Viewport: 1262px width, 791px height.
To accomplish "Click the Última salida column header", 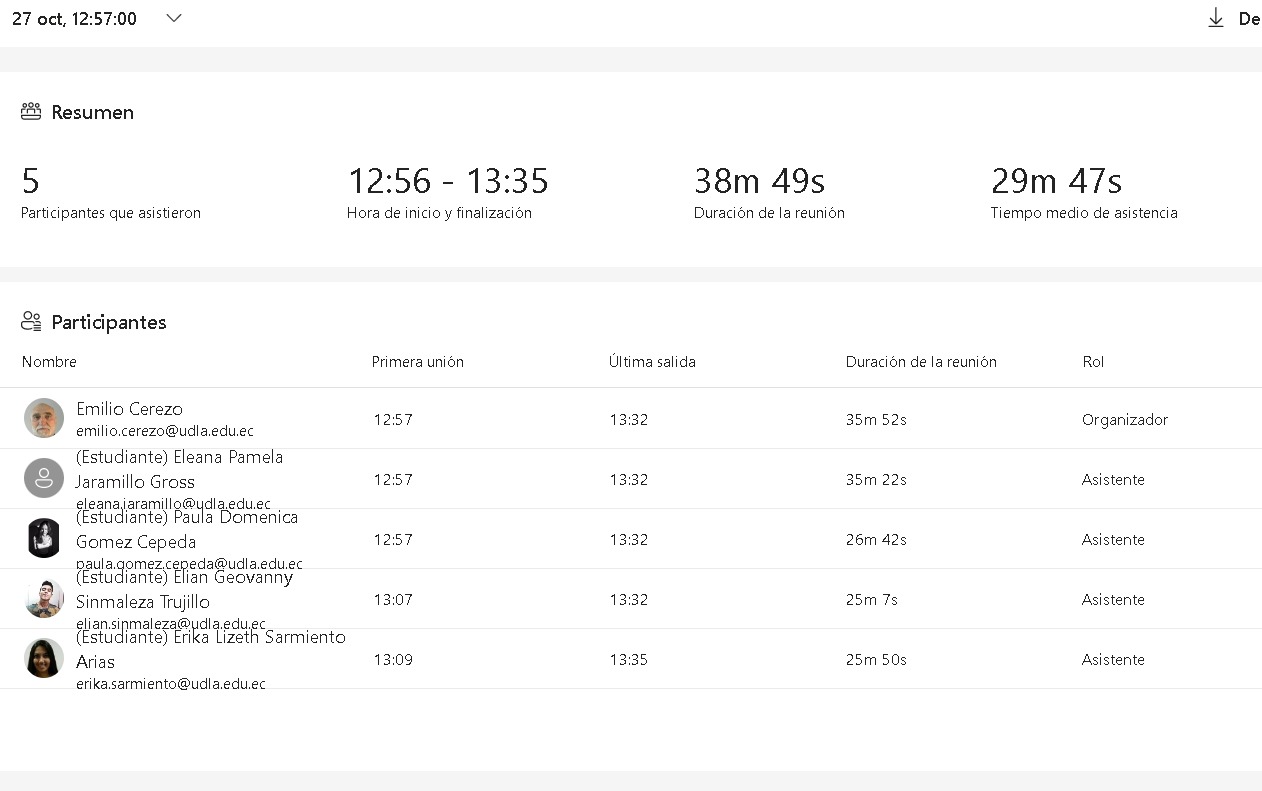I will point(652,362).
